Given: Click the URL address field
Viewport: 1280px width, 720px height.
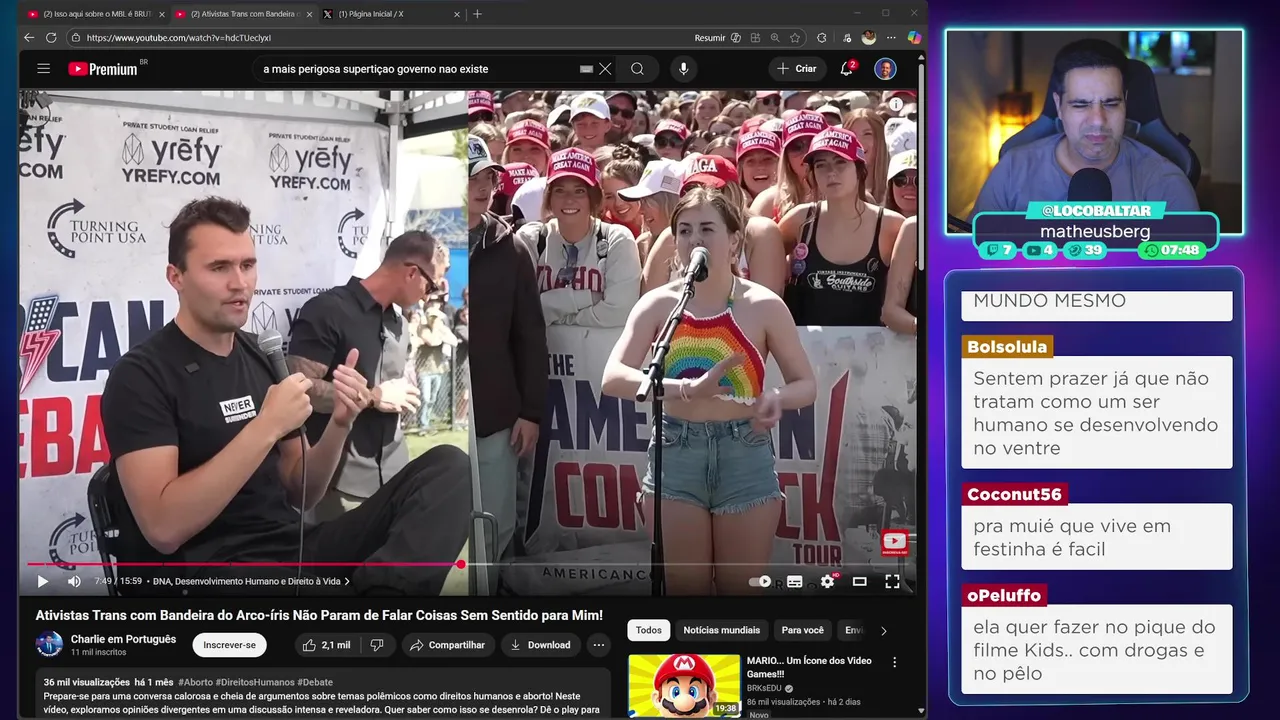Looking at the screenshot, I should click(380, 38).
